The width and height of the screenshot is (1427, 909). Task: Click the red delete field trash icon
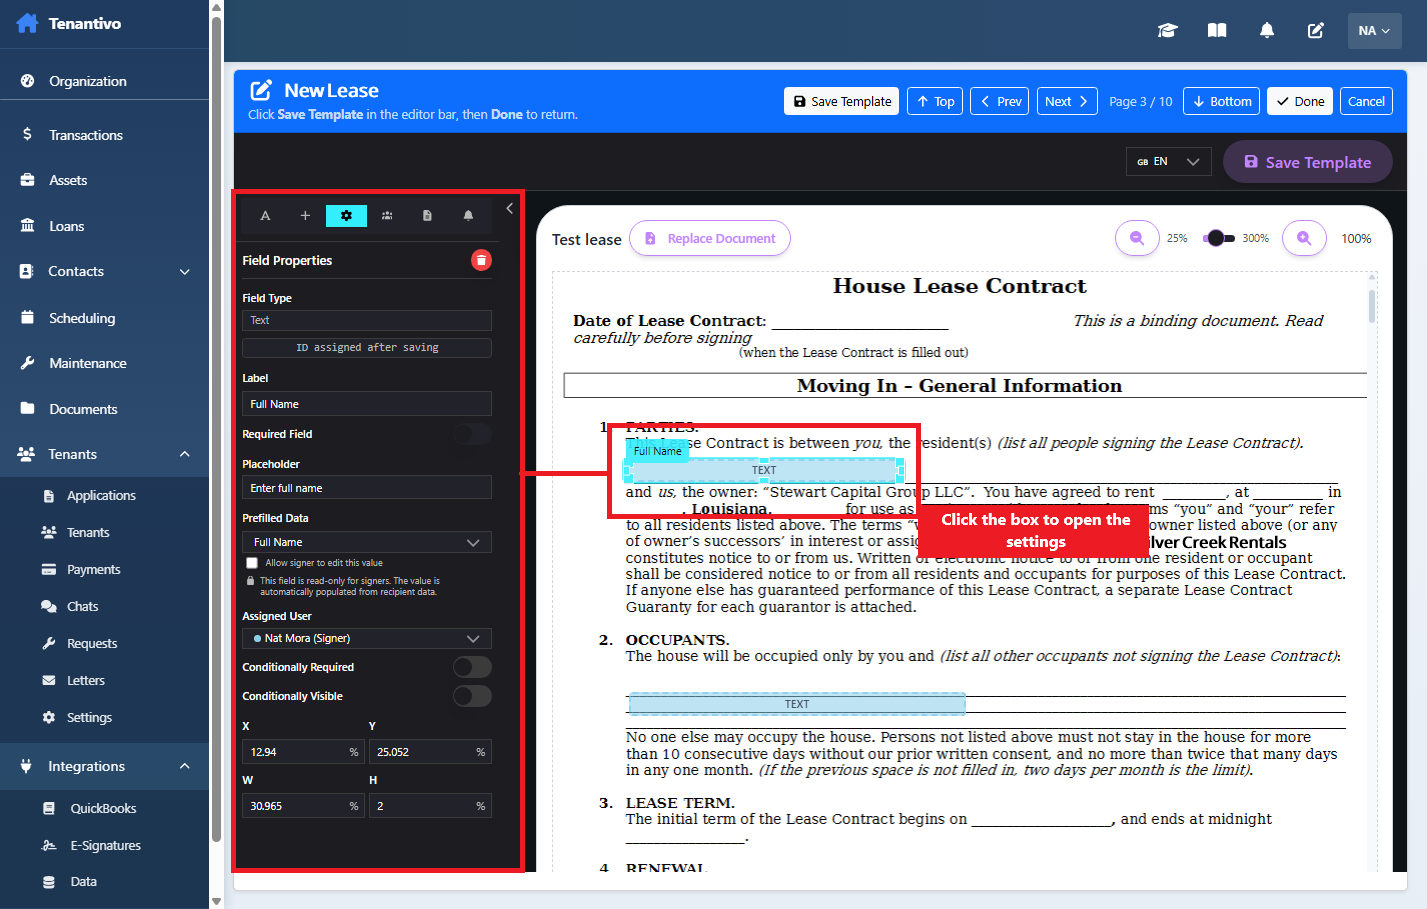point(481,260)
